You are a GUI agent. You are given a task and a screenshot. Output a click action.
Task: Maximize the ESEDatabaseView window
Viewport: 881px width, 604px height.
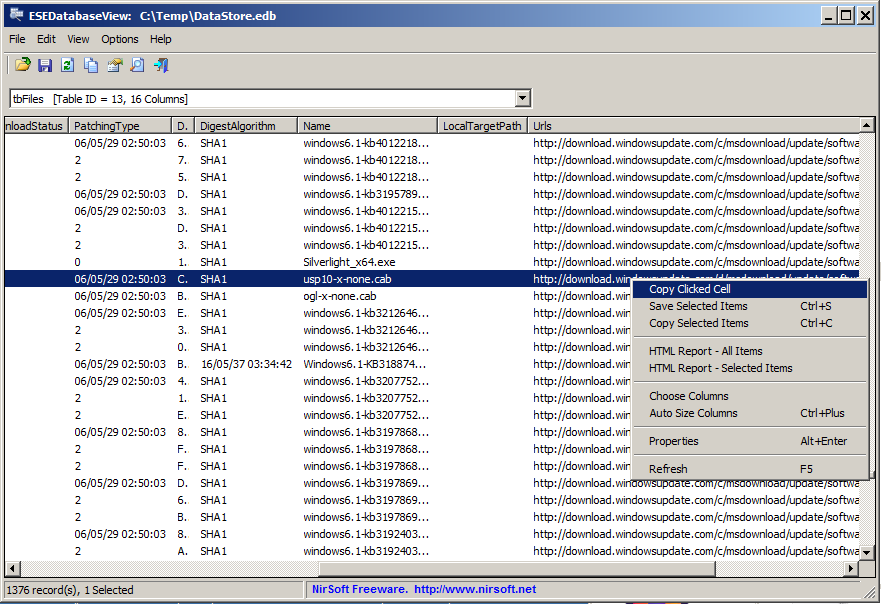point(846,15)
